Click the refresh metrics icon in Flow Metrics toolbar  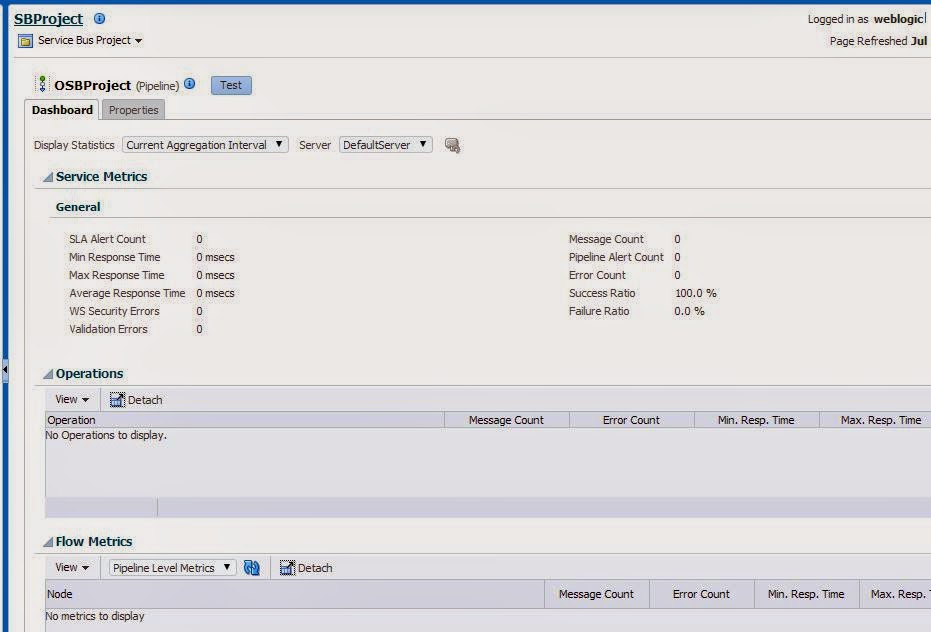251,567
